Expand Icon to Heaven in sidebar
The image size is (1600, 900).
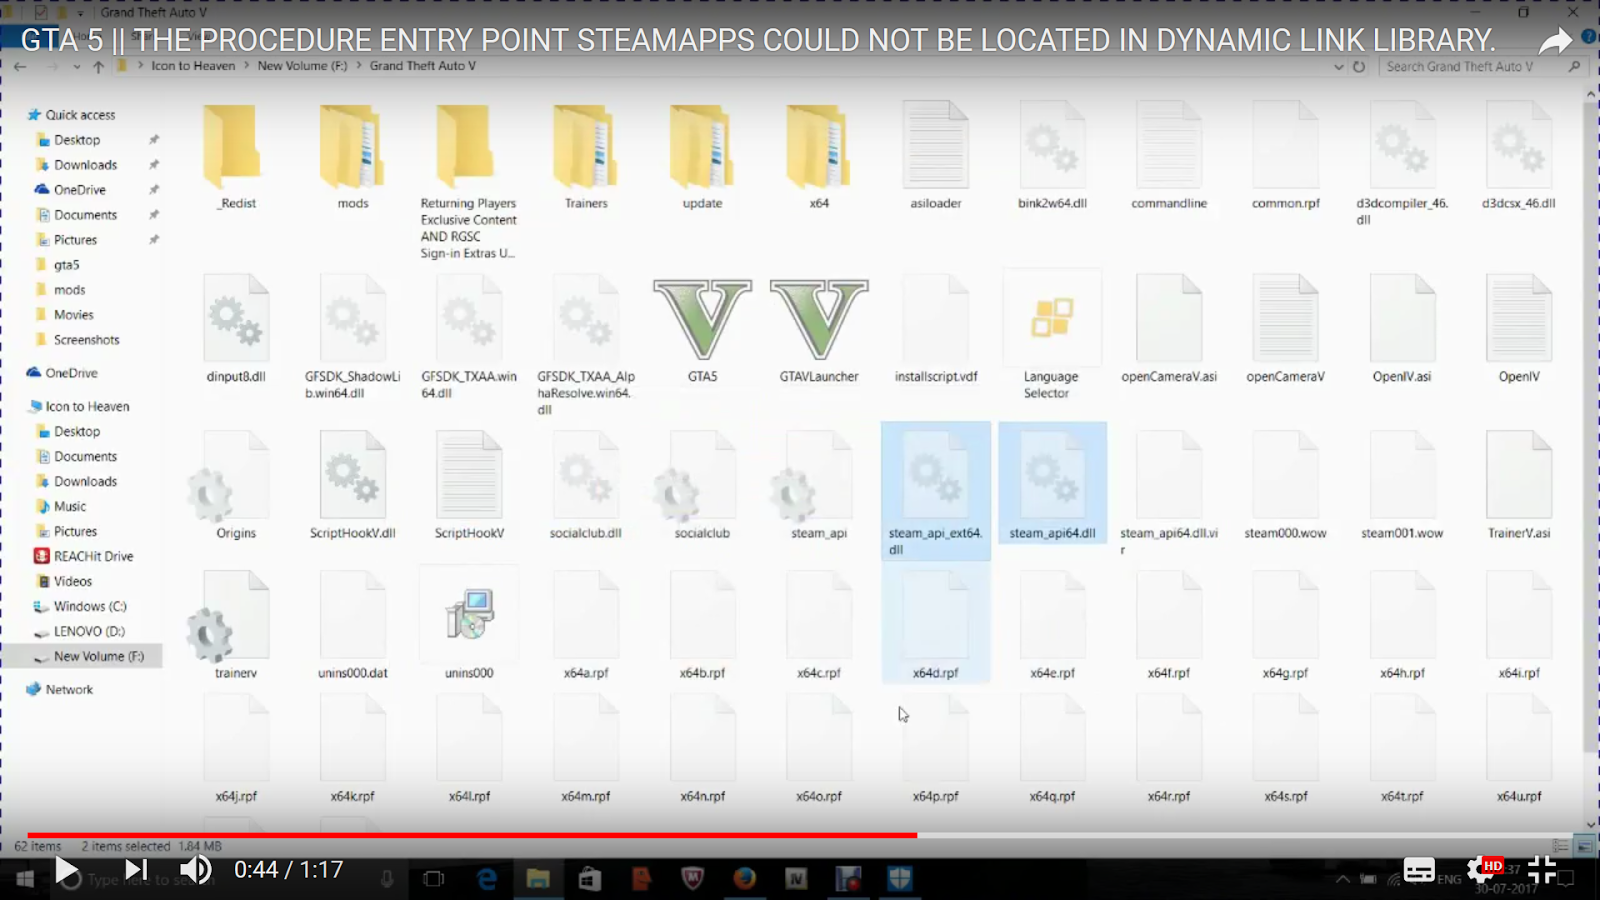[x=87, y=407]
